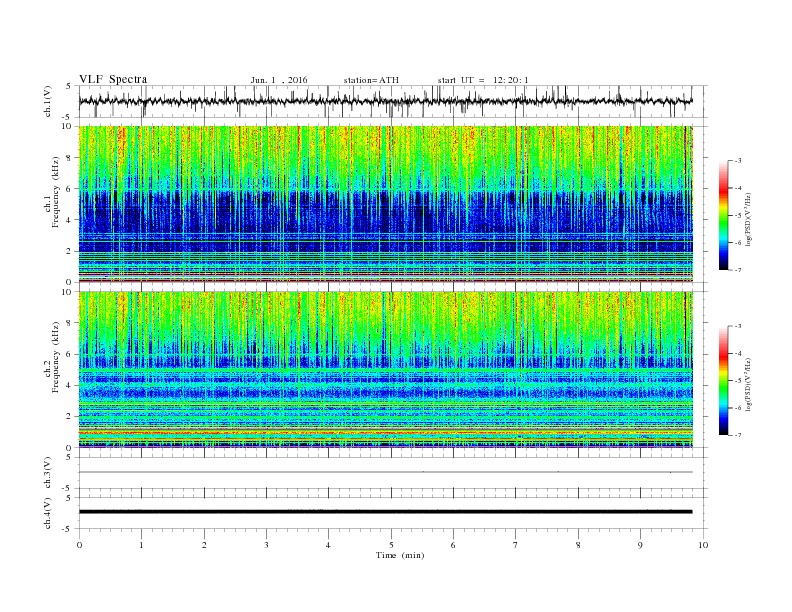Click the "5" tick on the time axis
The image size is (792, 612).
click(x=391, y=545)
